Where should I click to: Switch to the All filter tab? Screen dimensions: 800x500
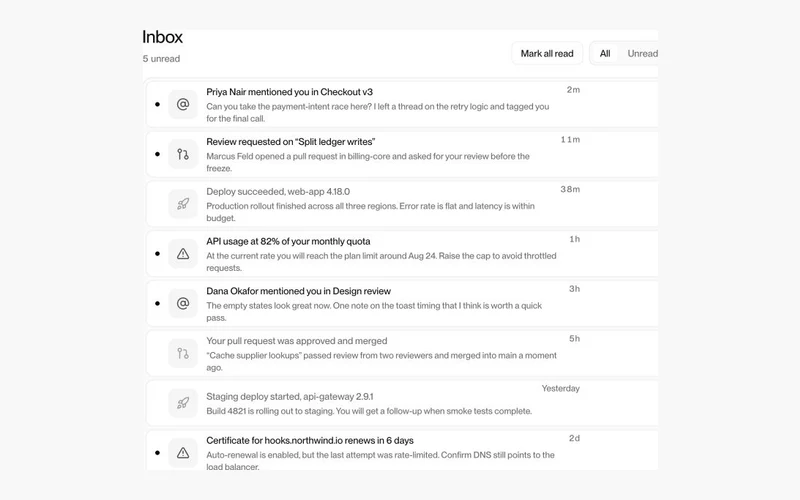pos(605,54)
